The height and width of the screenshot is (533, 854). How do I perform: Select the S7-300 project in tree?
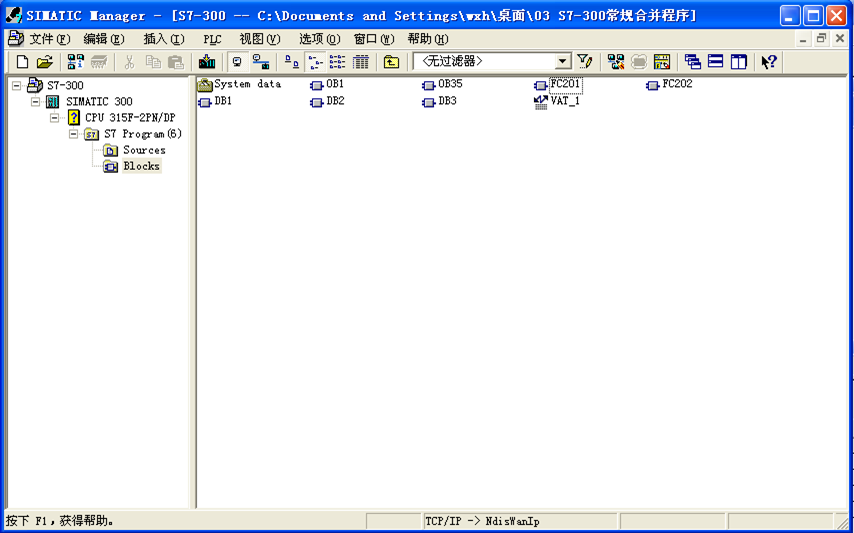(x=66, y=85)
